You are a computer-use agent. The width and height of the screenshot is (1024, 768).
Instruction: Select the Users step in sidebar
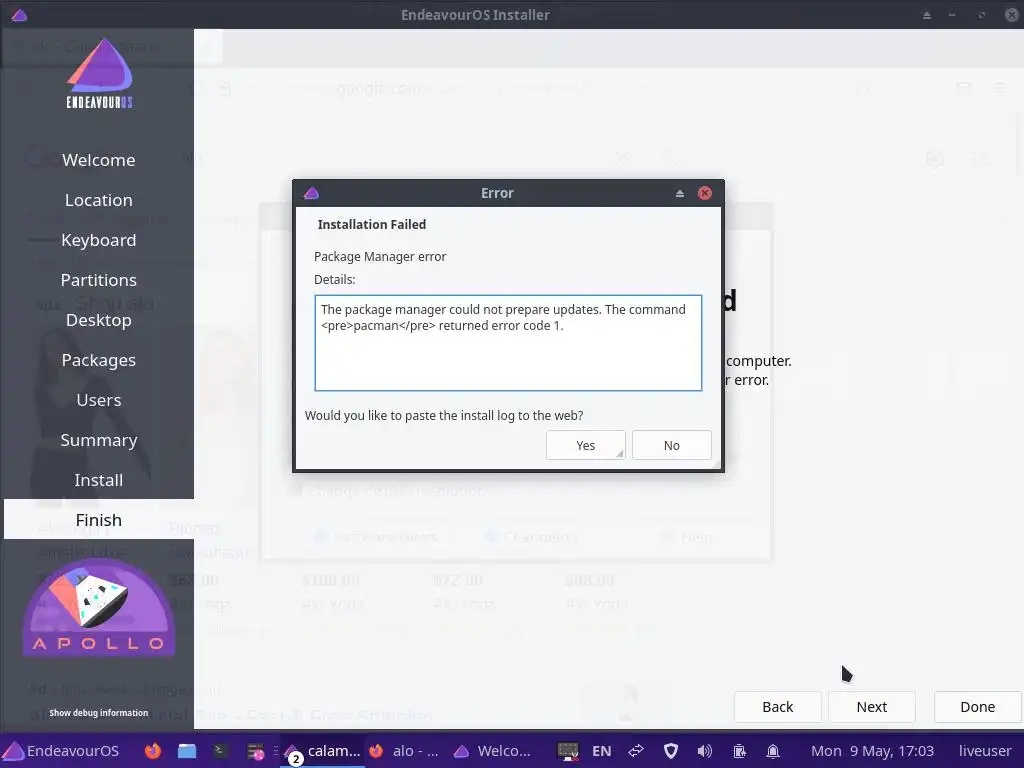pyautogui.click(x=99, y=400)
